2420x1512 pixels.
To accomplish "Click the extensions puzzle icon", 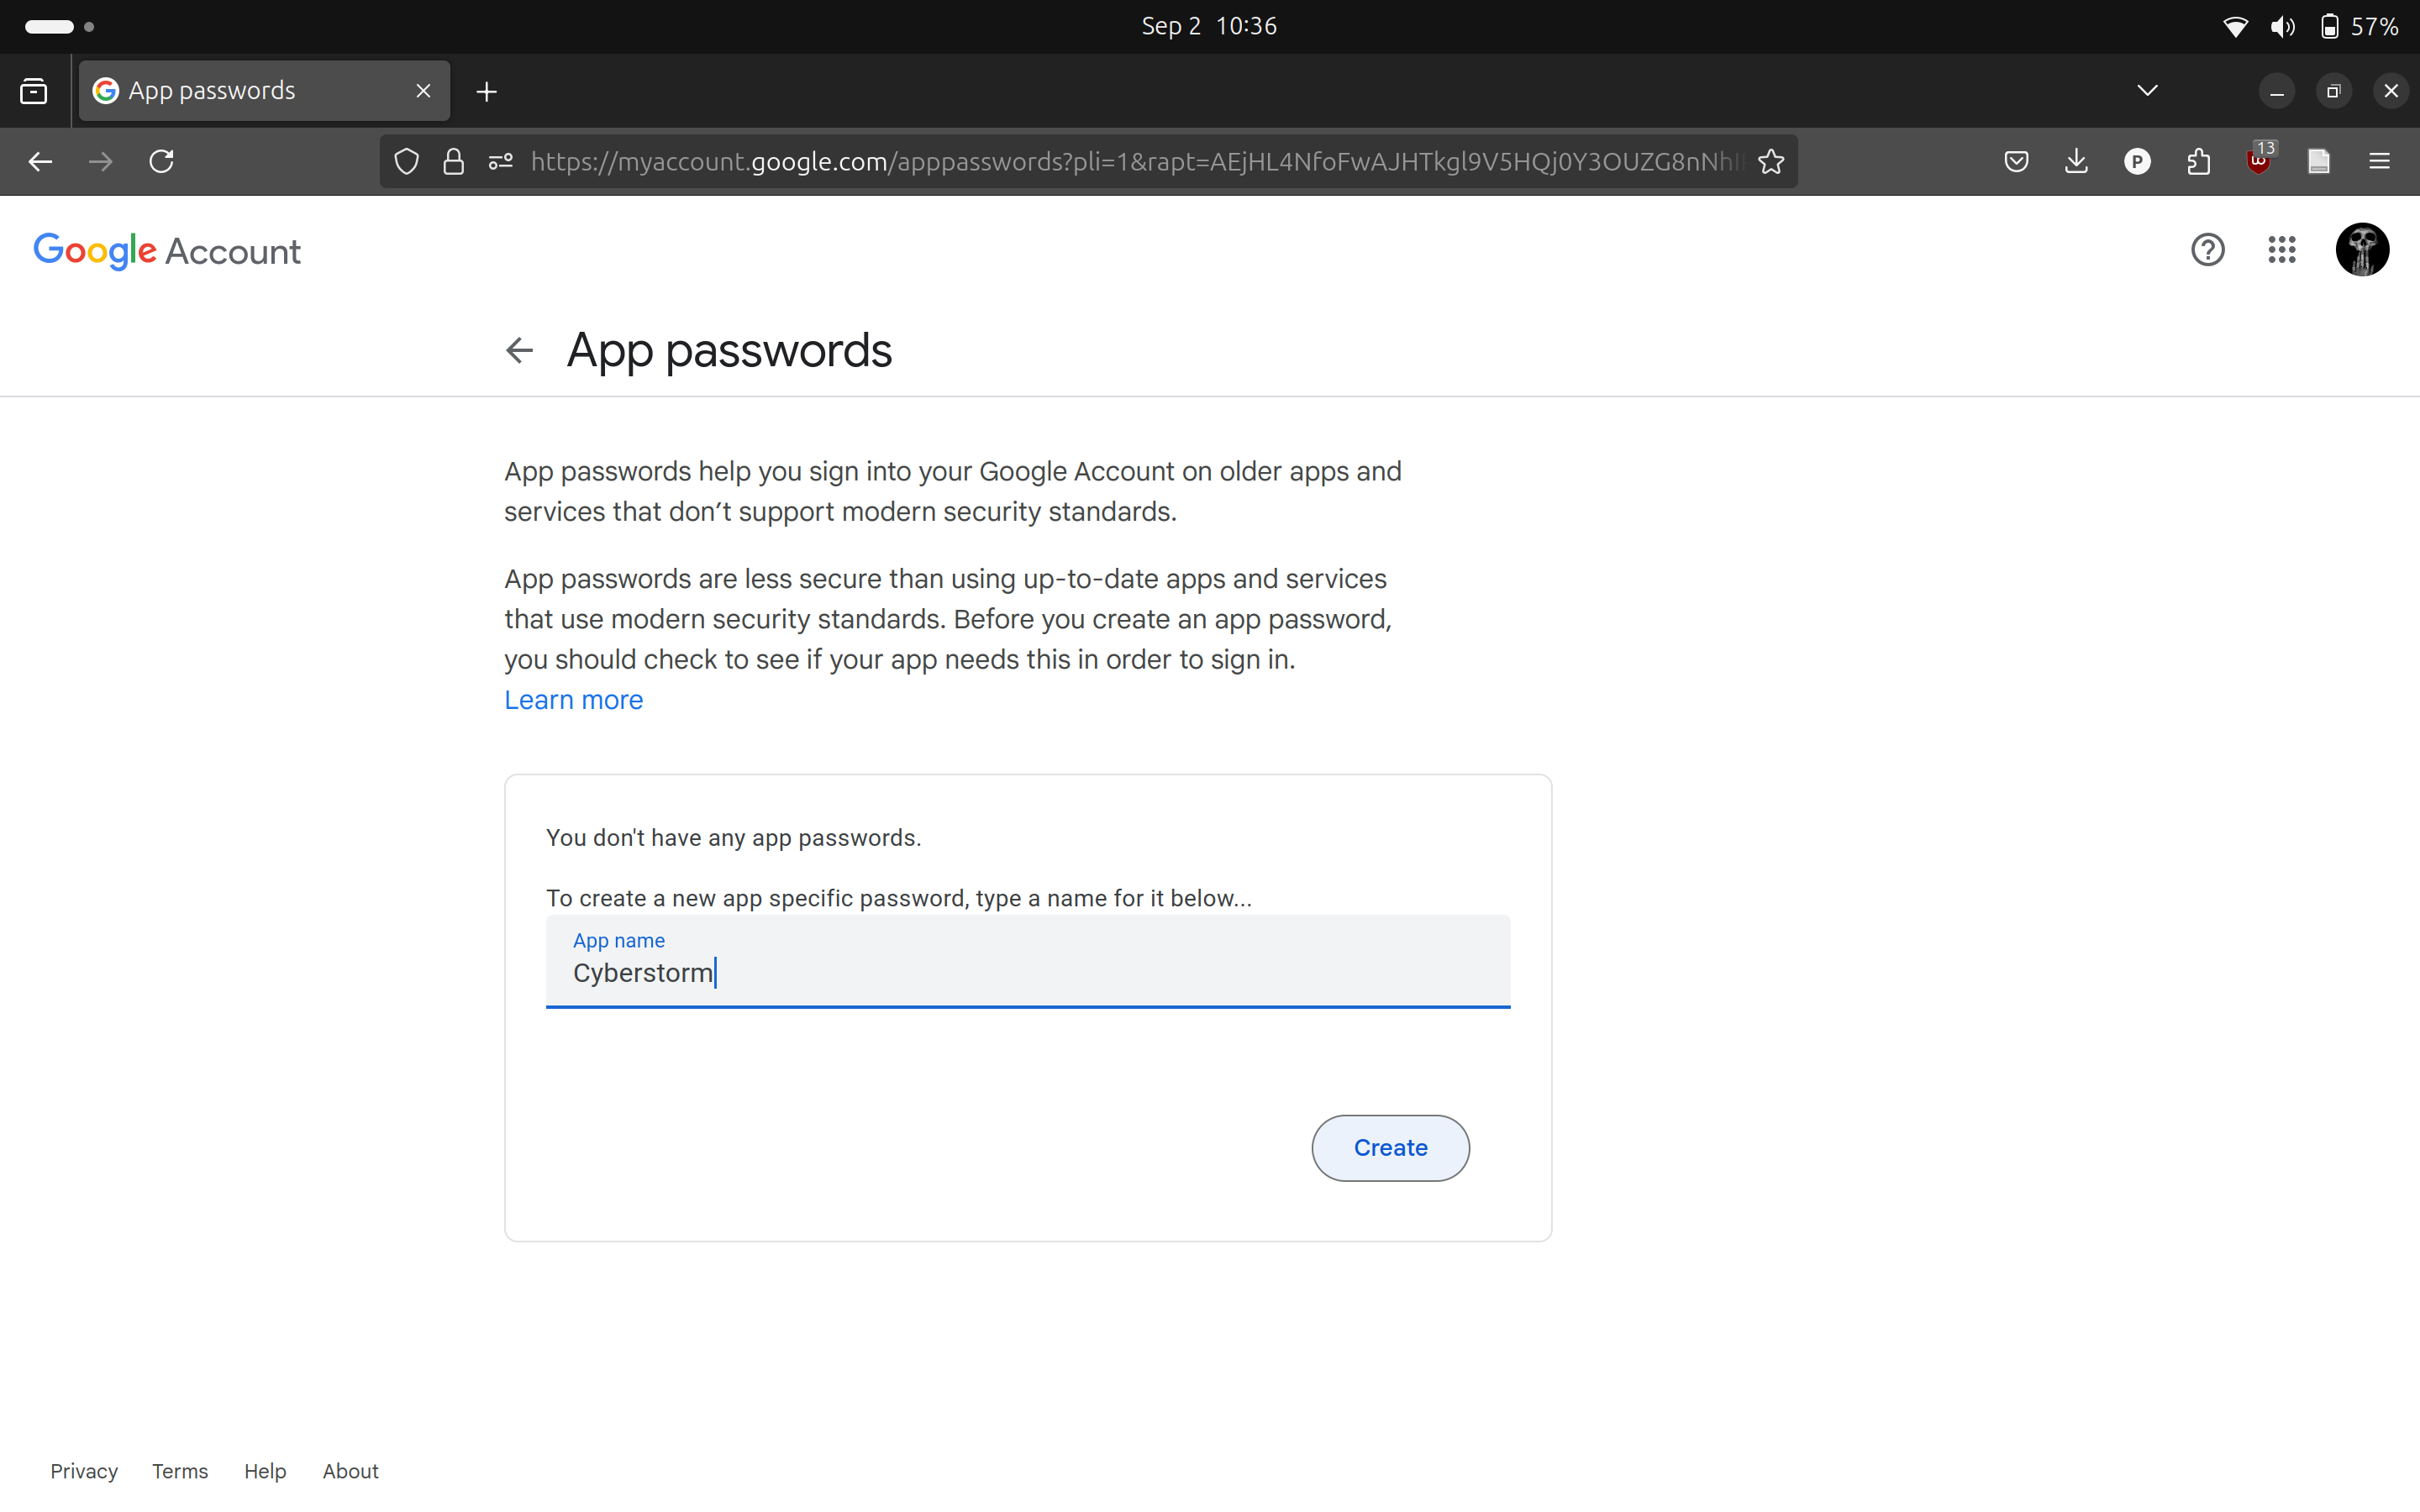I will (2199, 160).
